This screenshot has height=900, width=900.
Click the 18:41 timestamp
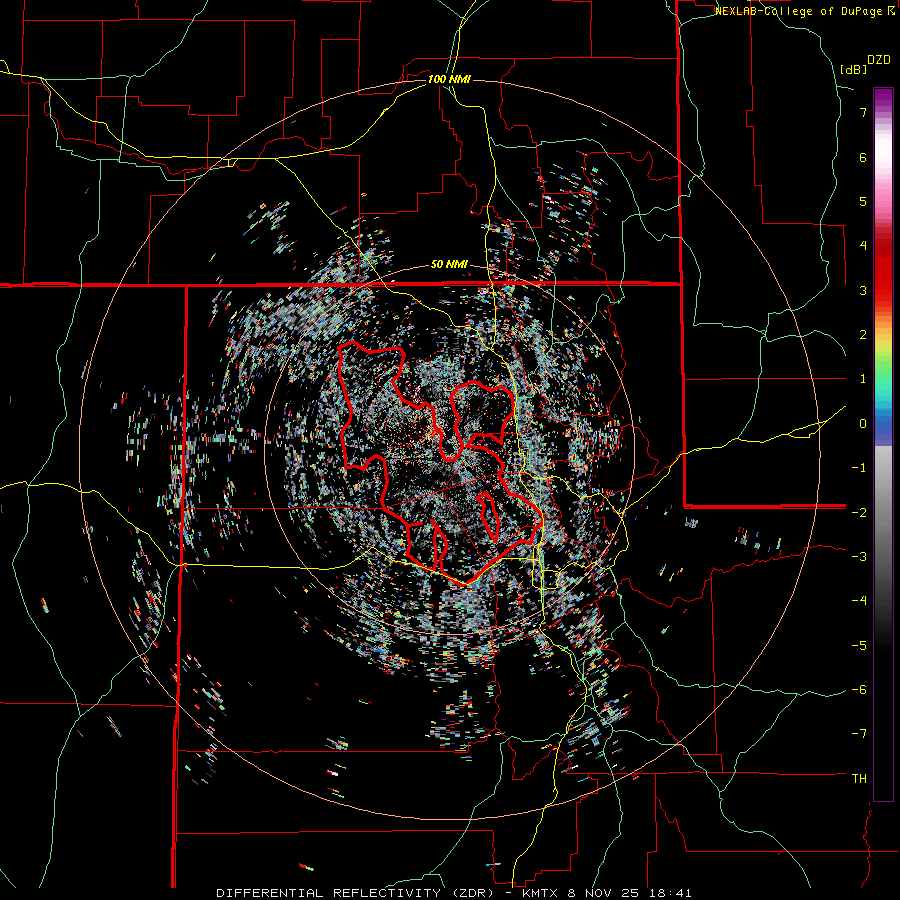[669, 893]
